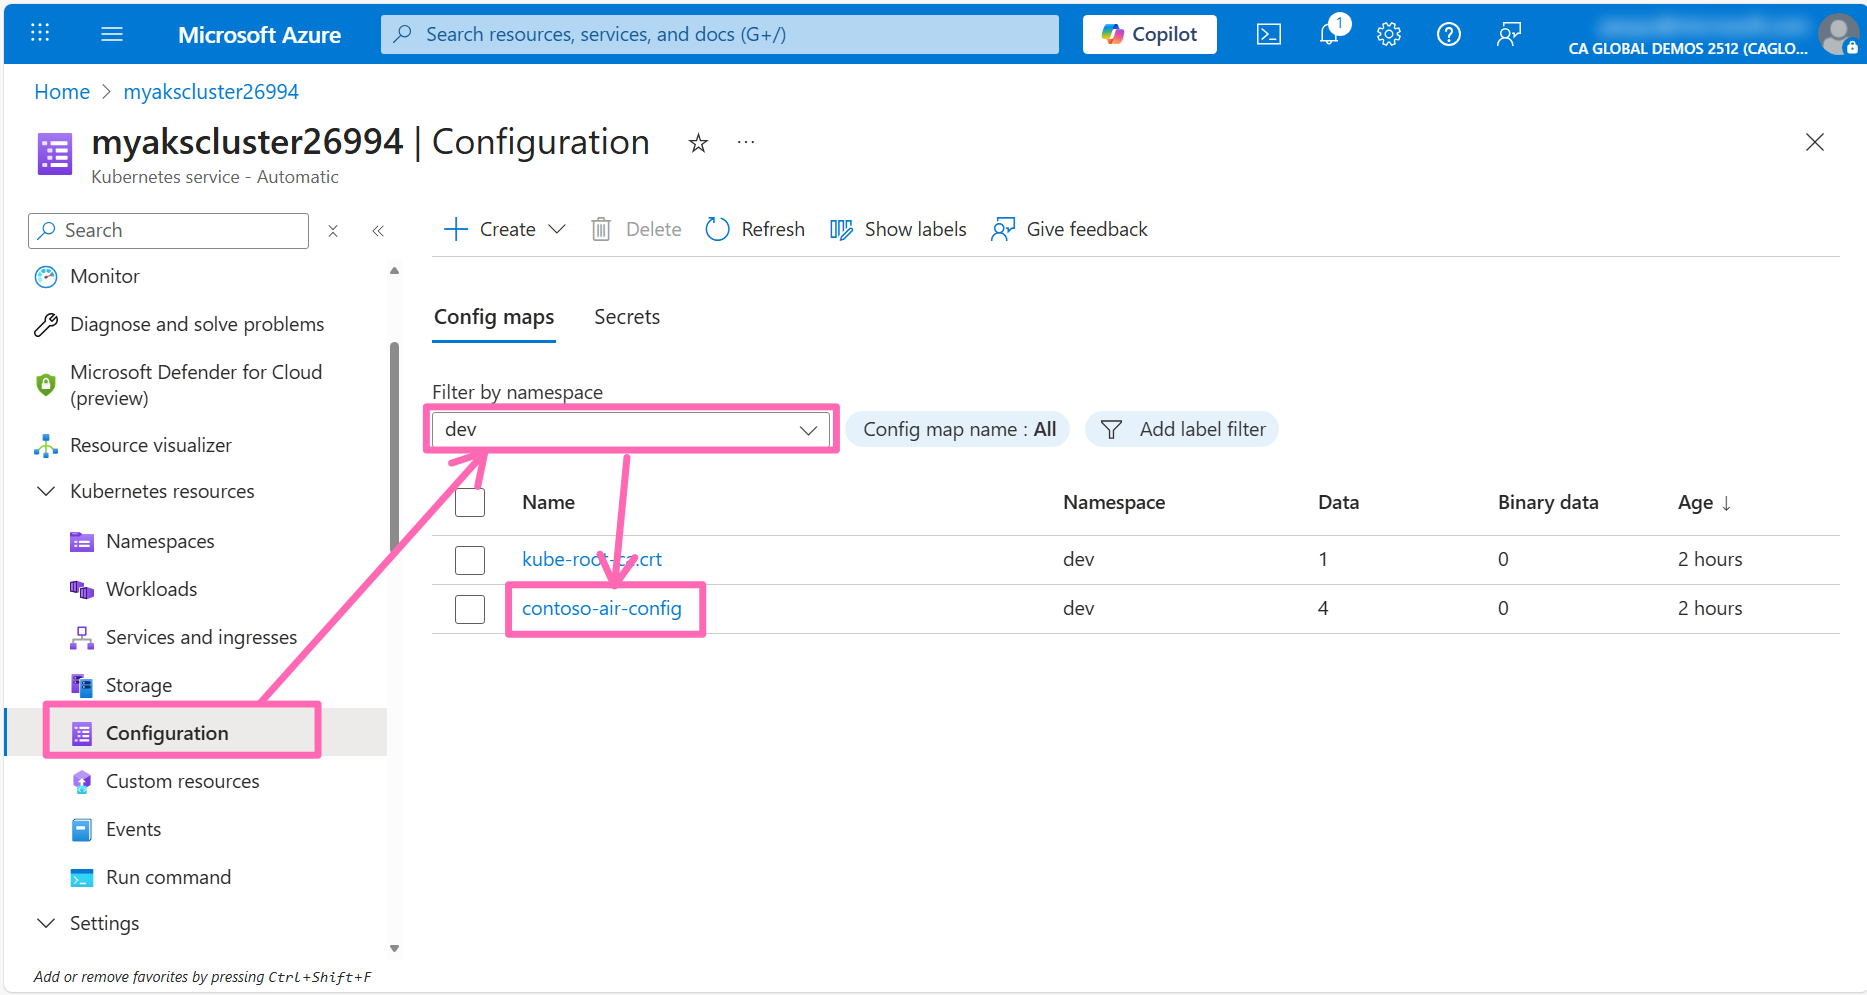Click Add label filter button
Screen dimensions: 1867x995
[1182, 429]
